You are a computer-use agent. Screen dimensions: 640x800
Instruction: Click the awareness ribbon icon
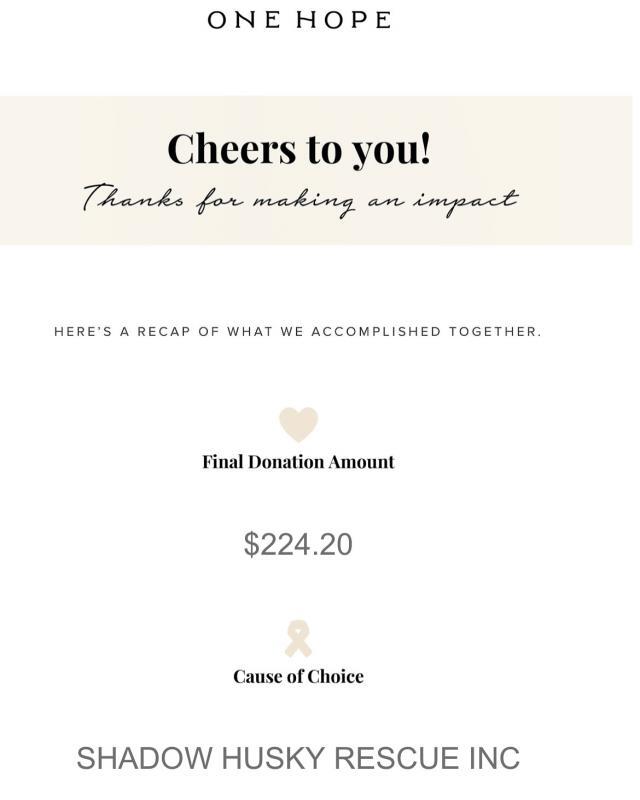tap(299, 639)
